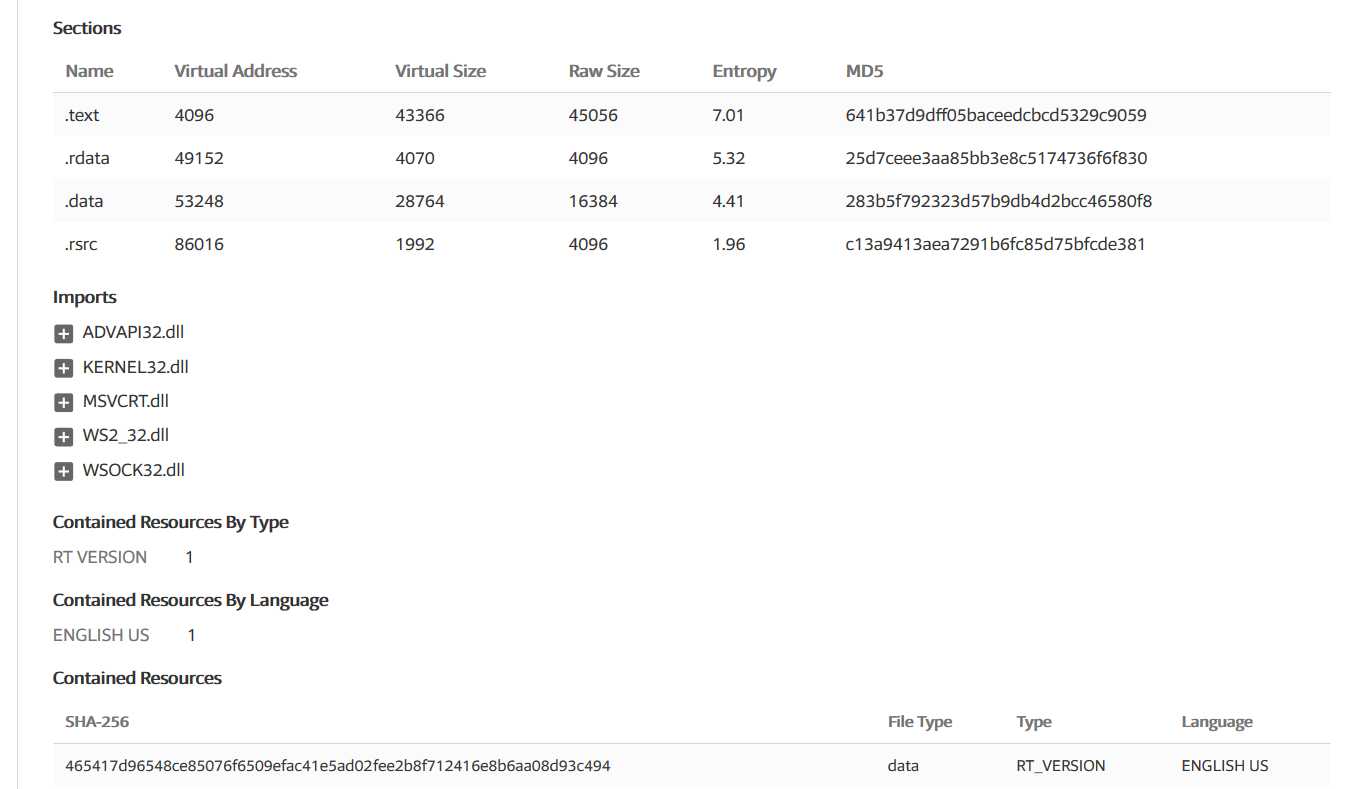The image size is (1356, 789).
Task: Expand the WS2_32.dll imports
Action: [64, 437]
